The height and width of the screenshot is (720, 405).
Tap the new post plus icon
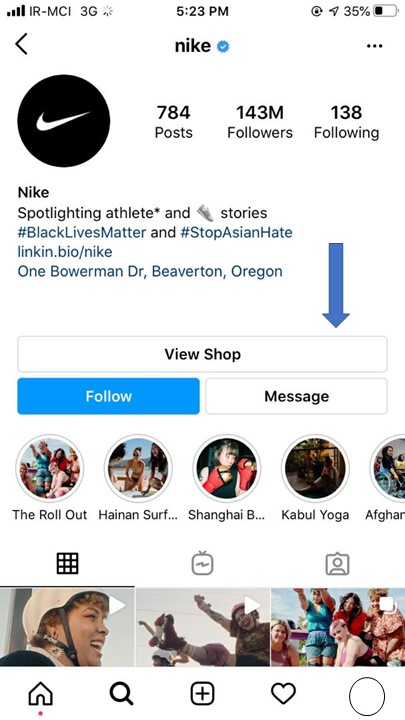[202, 693]
